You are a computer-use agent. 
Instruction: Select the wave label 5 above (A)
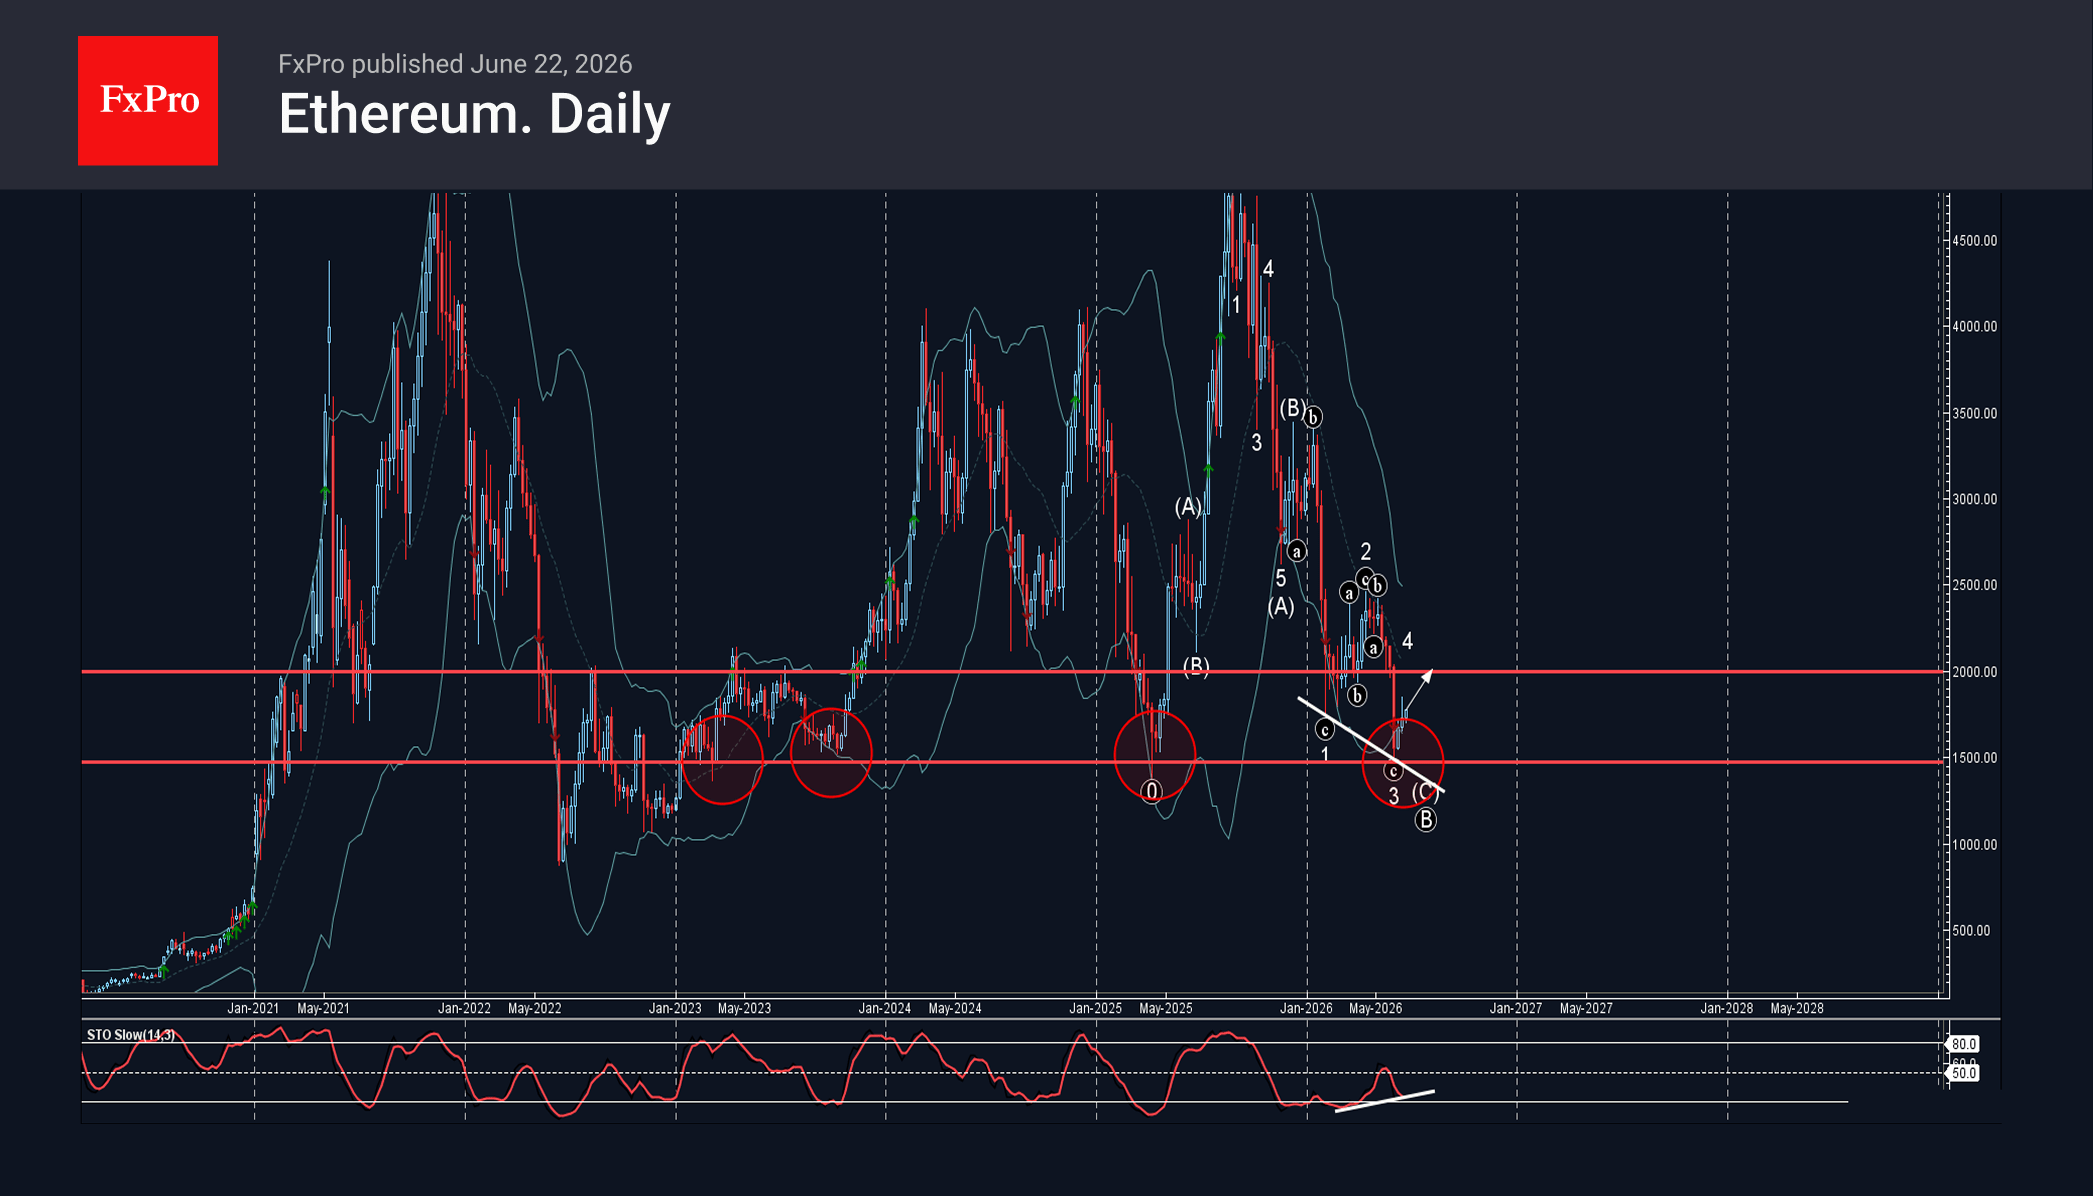click(1281, 579)
